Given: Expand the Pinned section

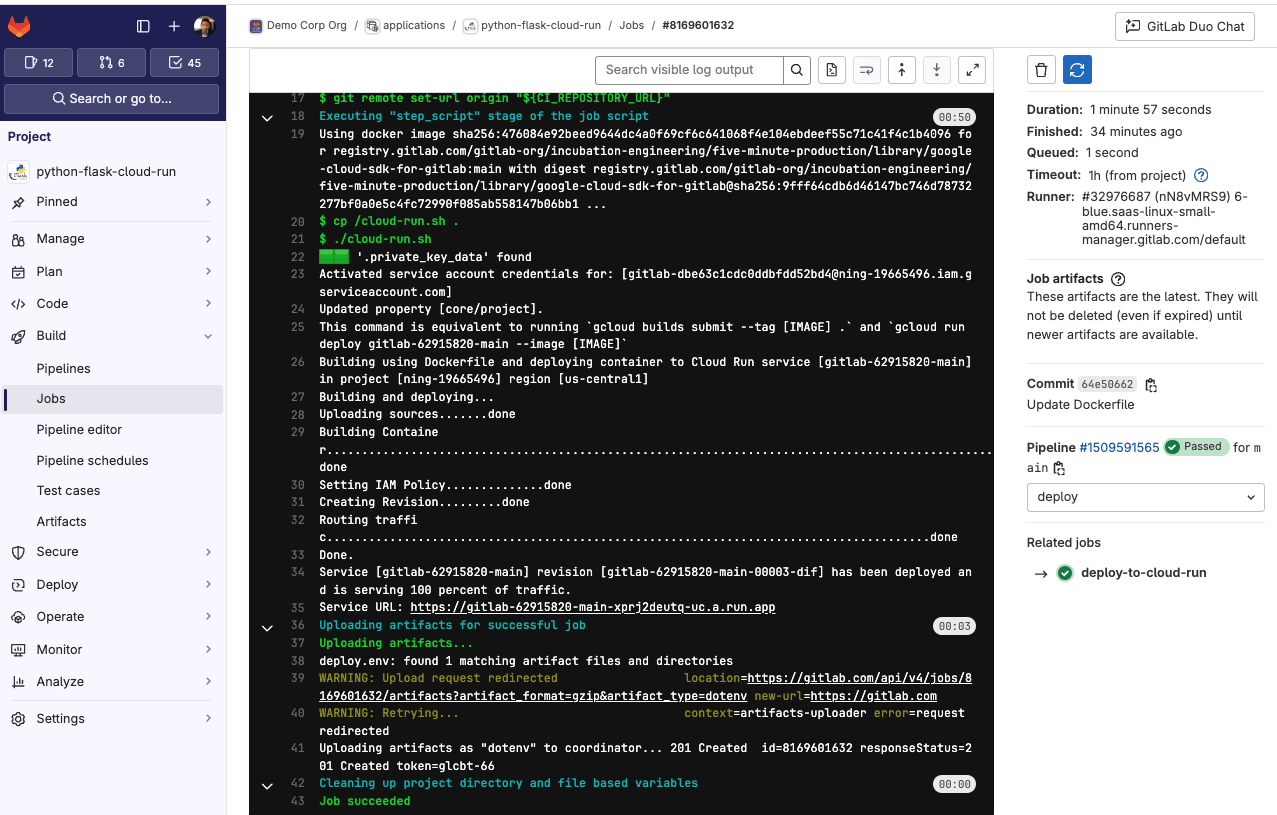Looking at the screenshot, I should tap(111, 202).
